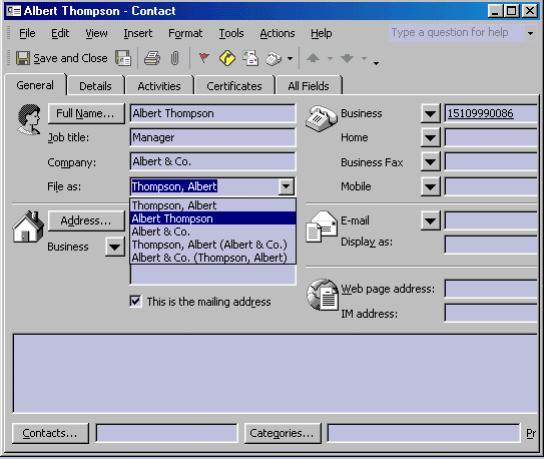544x459 pixels.
Task: Open the Business address type dropdown
Action: 115,247
